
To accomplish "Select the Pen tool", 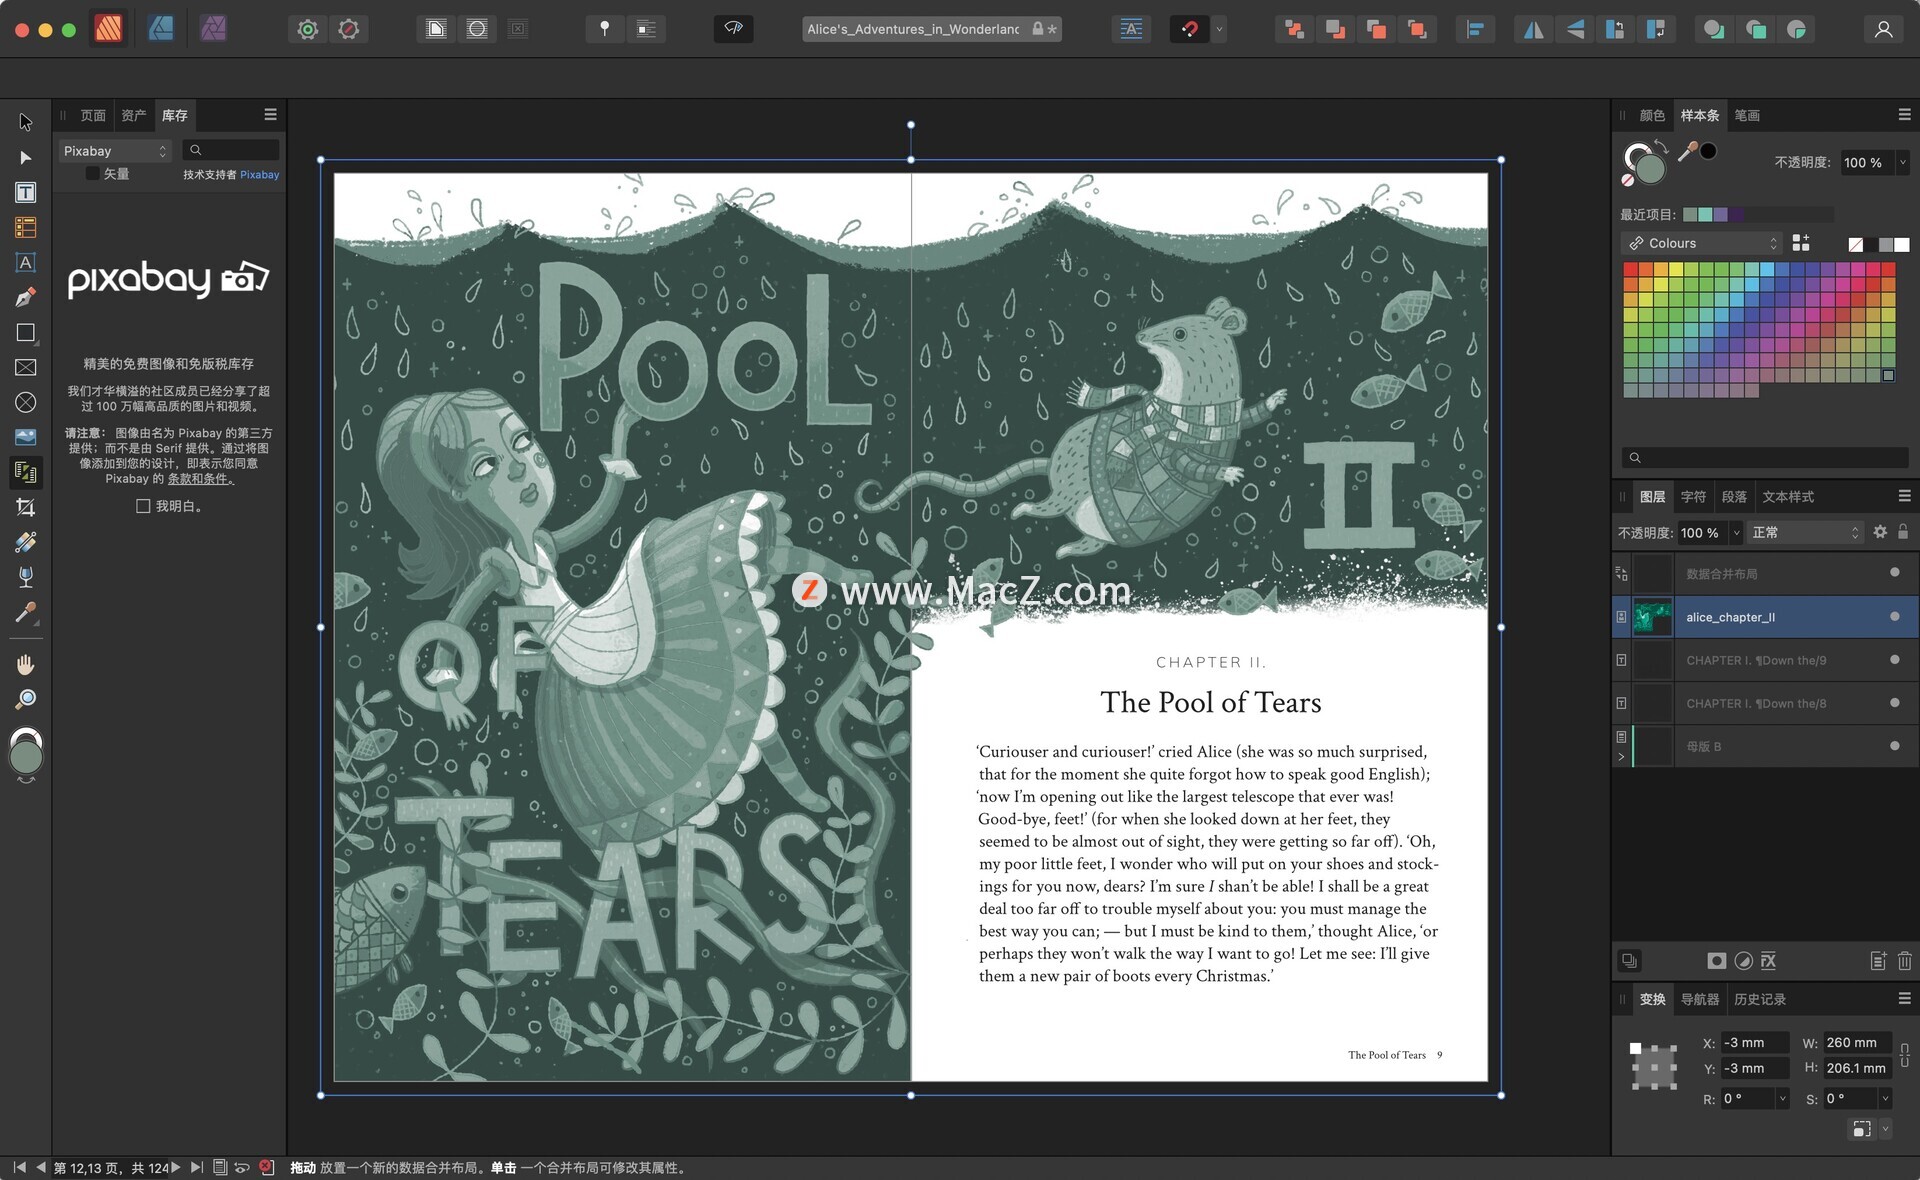I will (26, 297).
